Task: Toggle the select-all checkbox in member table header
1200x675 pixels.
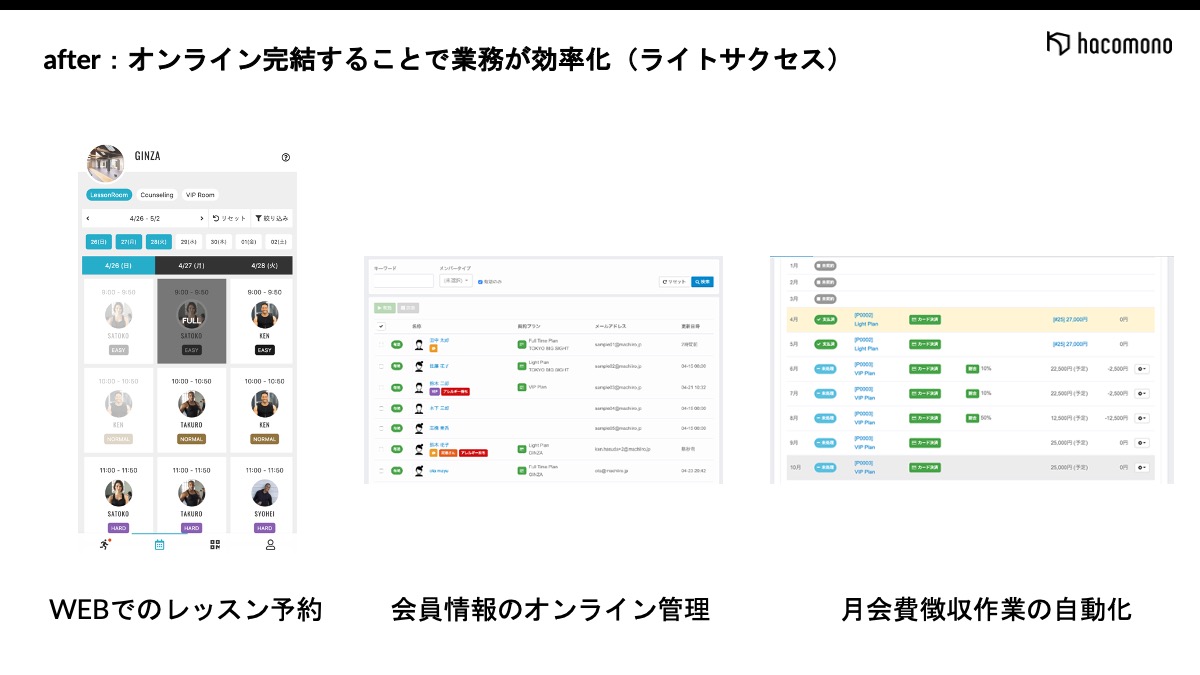Action: [381, 326]
